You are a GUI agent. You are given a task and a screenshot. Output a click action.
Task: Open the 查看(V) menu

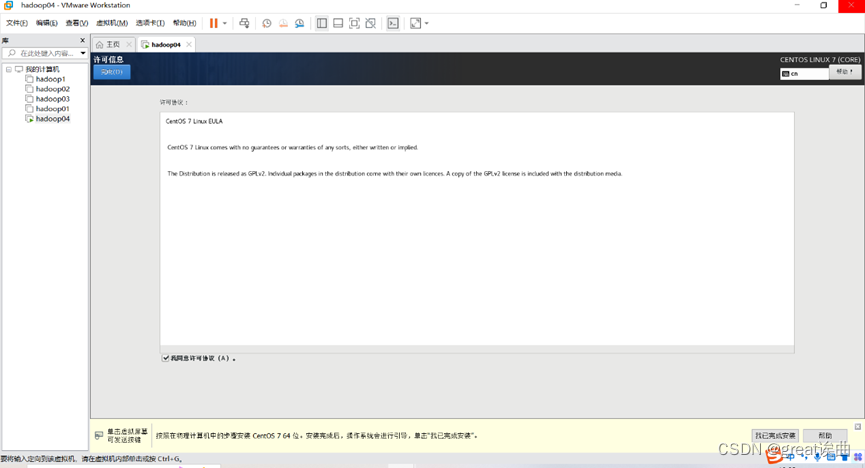77,23
